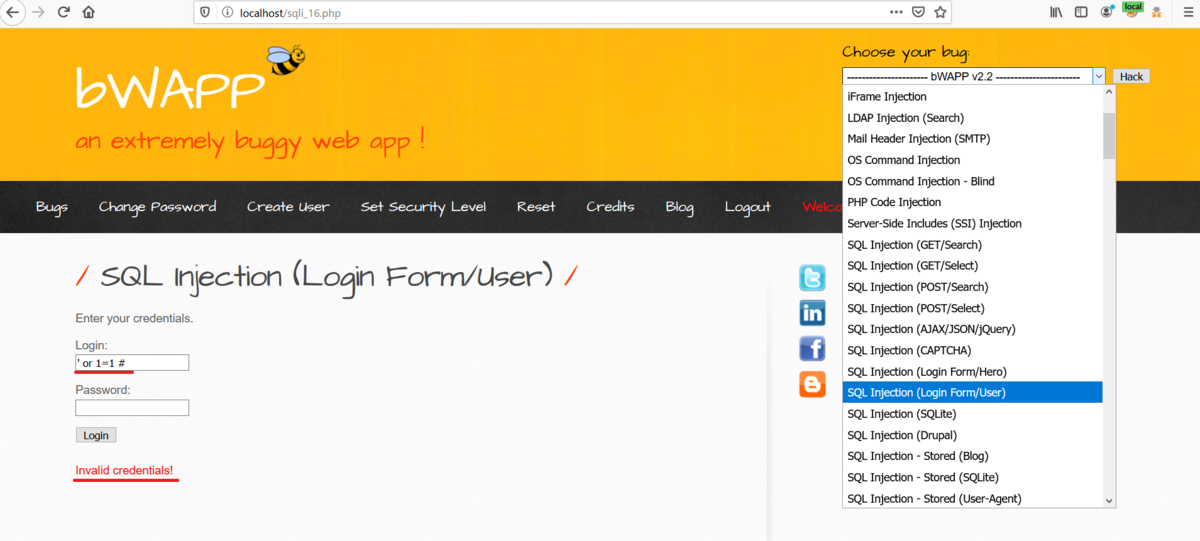The width and height of the screenshot is (1200, 541).
Task: Click the extension icon labeled local
Action: pyautogui.click(x=1132, y=10)
